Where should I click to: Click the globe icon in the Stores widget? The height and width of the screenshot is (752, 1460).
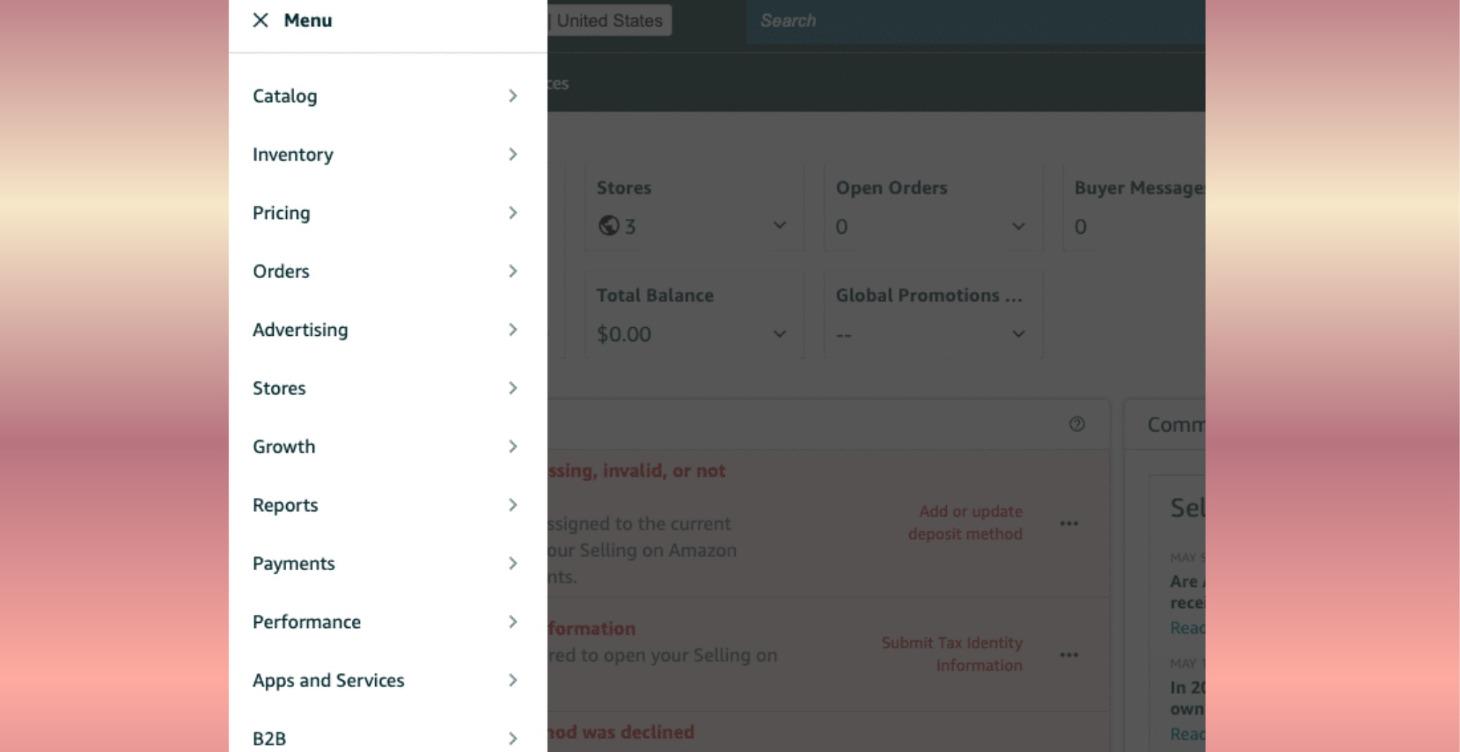pyautogui.click(x=610, y=226)
